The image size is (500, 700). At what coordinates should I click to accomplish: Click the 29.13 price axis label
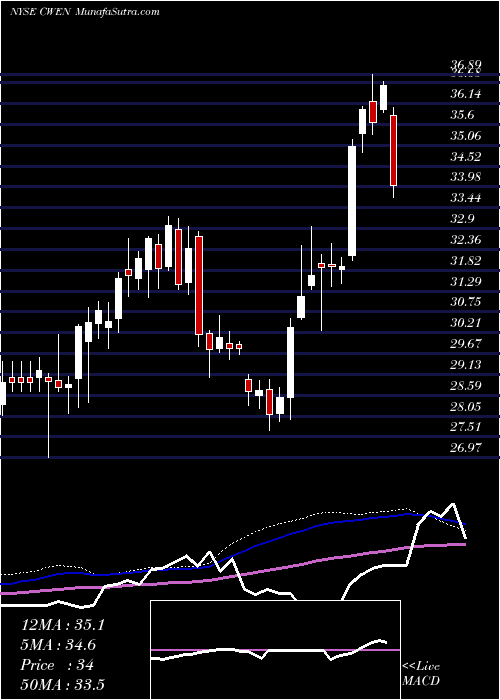tap(466, 365)
